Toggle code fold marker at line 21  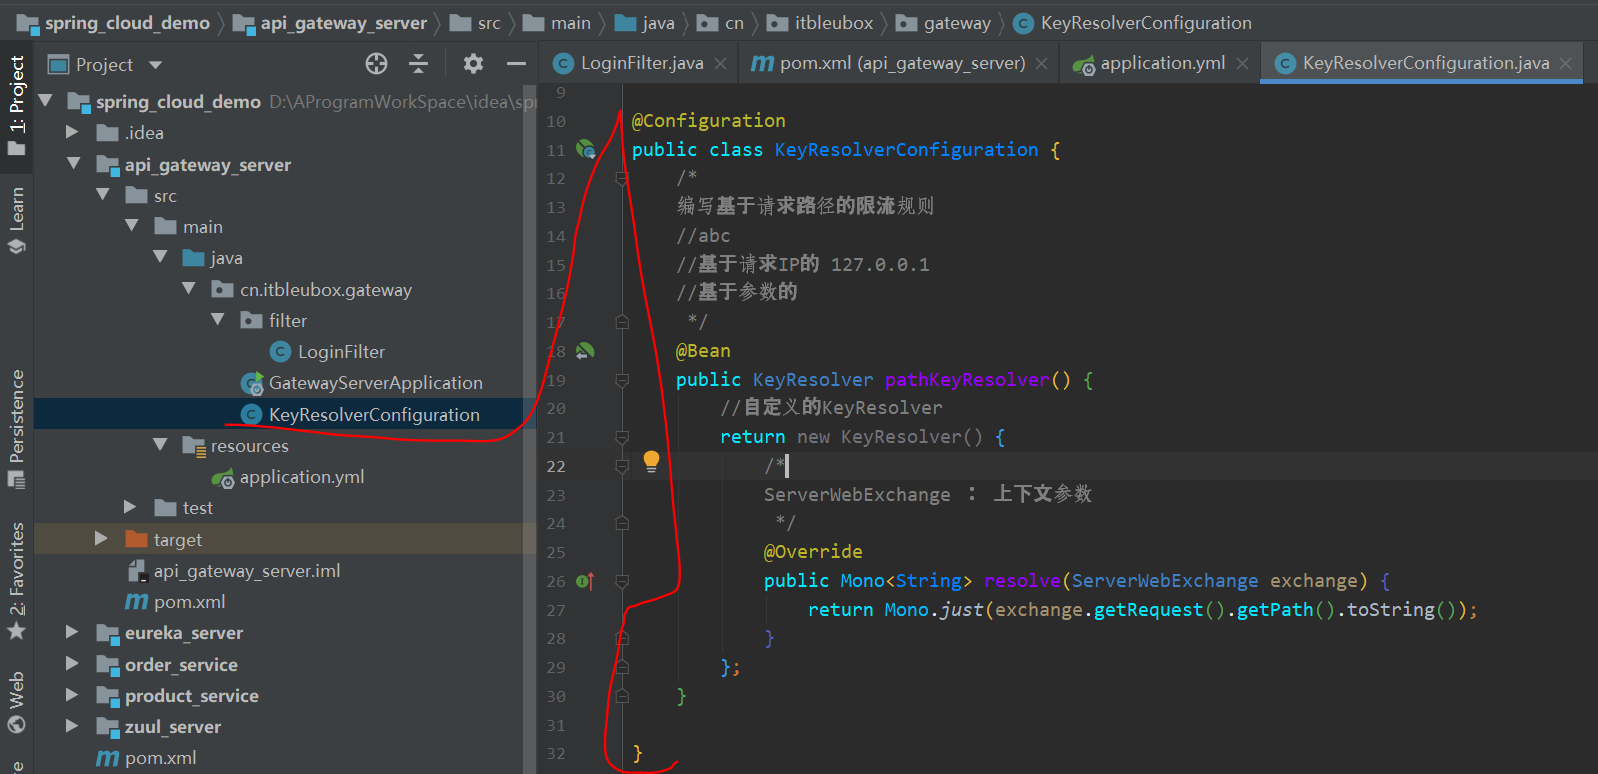(622, 437)
